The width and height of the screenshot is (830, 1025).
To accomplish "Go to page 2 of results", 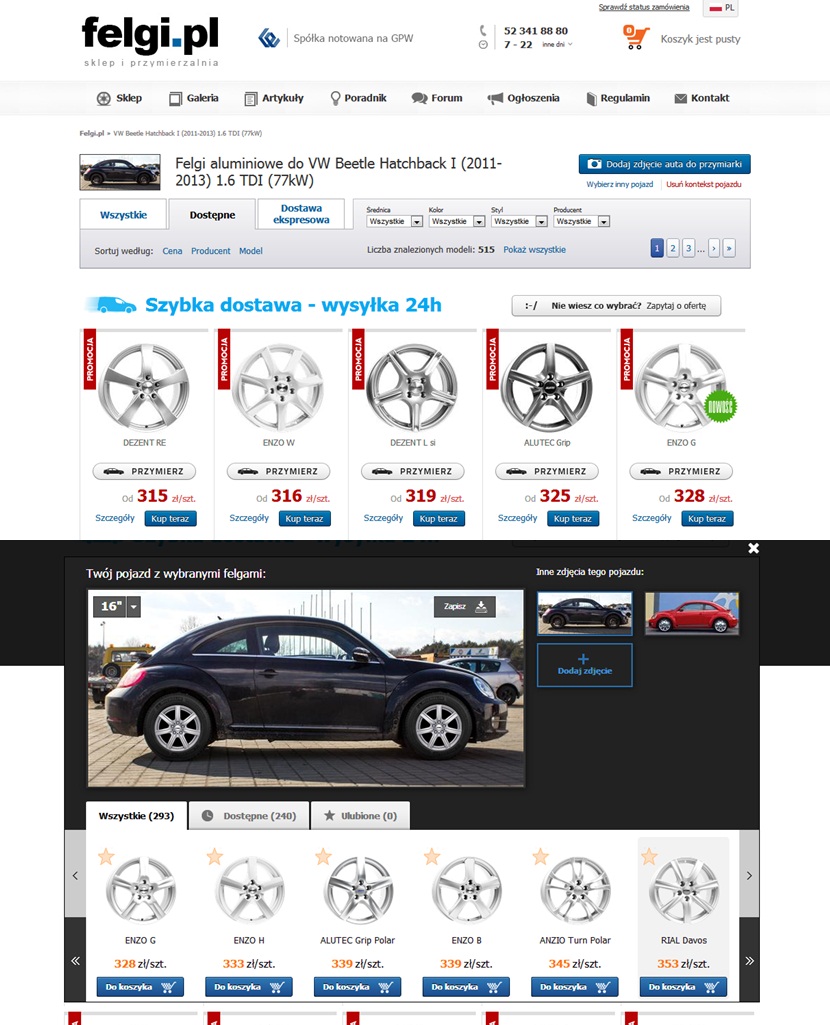I will (672, 248).
